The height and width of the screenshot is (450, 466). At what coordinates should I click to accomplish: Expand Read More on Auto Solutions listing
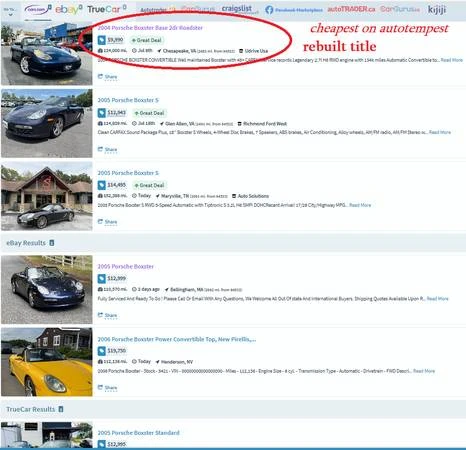point(360,205)
